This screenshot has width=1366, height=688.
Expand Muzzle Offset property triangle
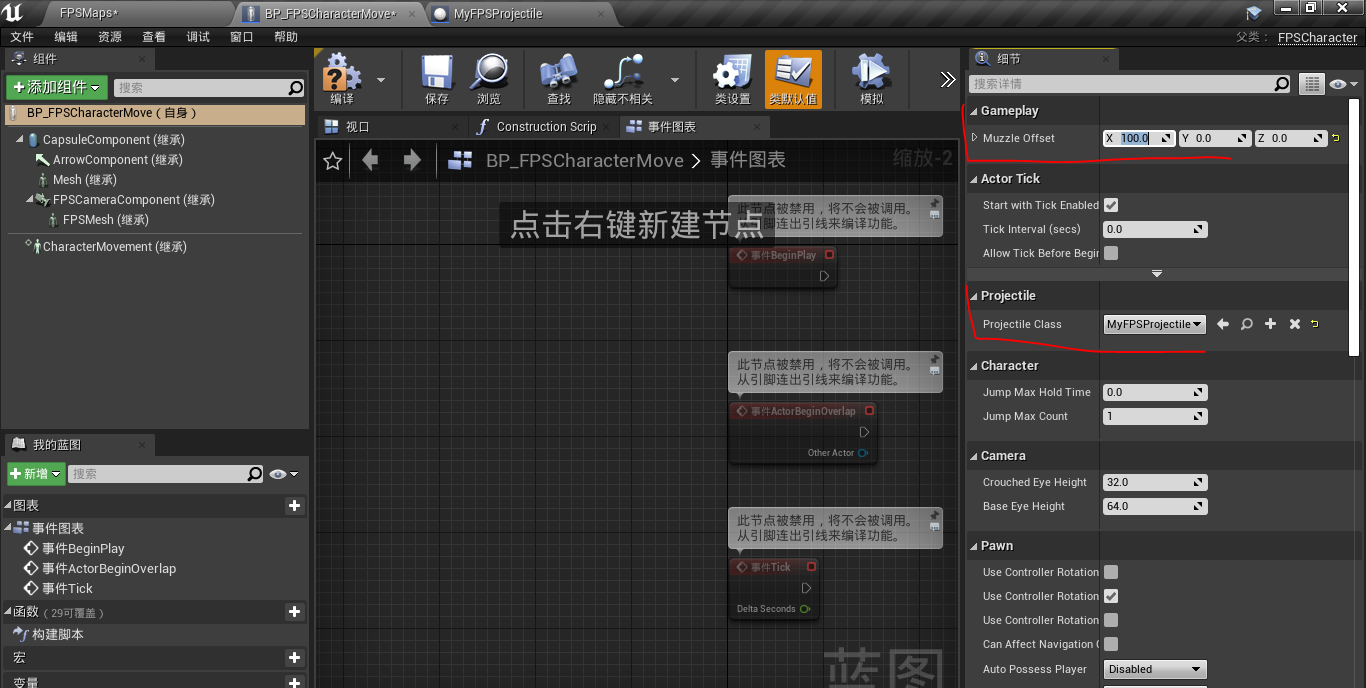[975, 138]
